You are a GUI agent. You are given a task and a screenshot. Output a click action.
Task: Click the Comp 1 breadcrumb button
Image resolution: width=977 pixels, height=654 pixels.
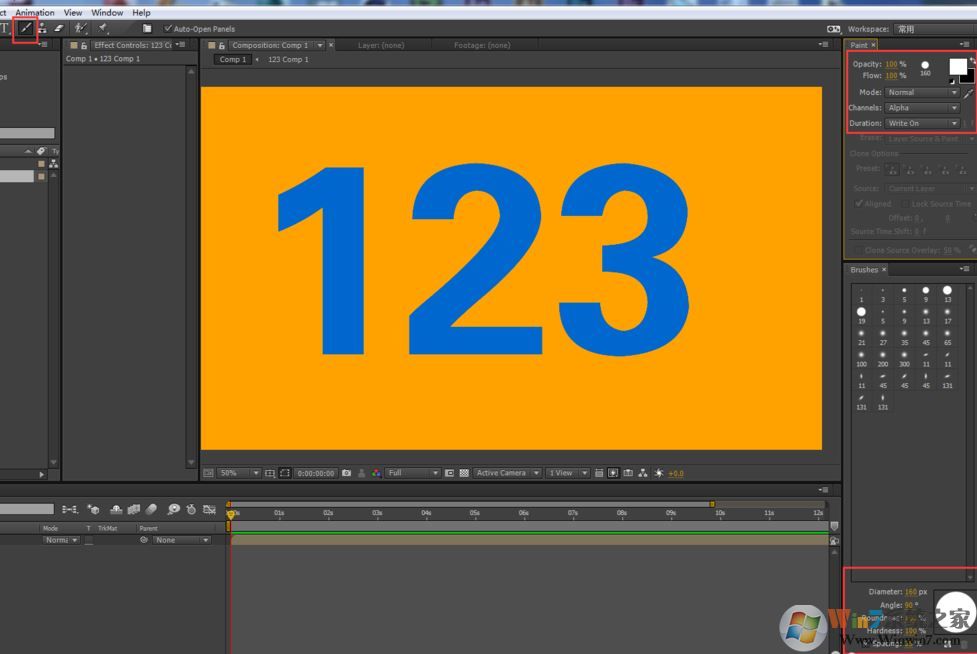tap(231, 60)
